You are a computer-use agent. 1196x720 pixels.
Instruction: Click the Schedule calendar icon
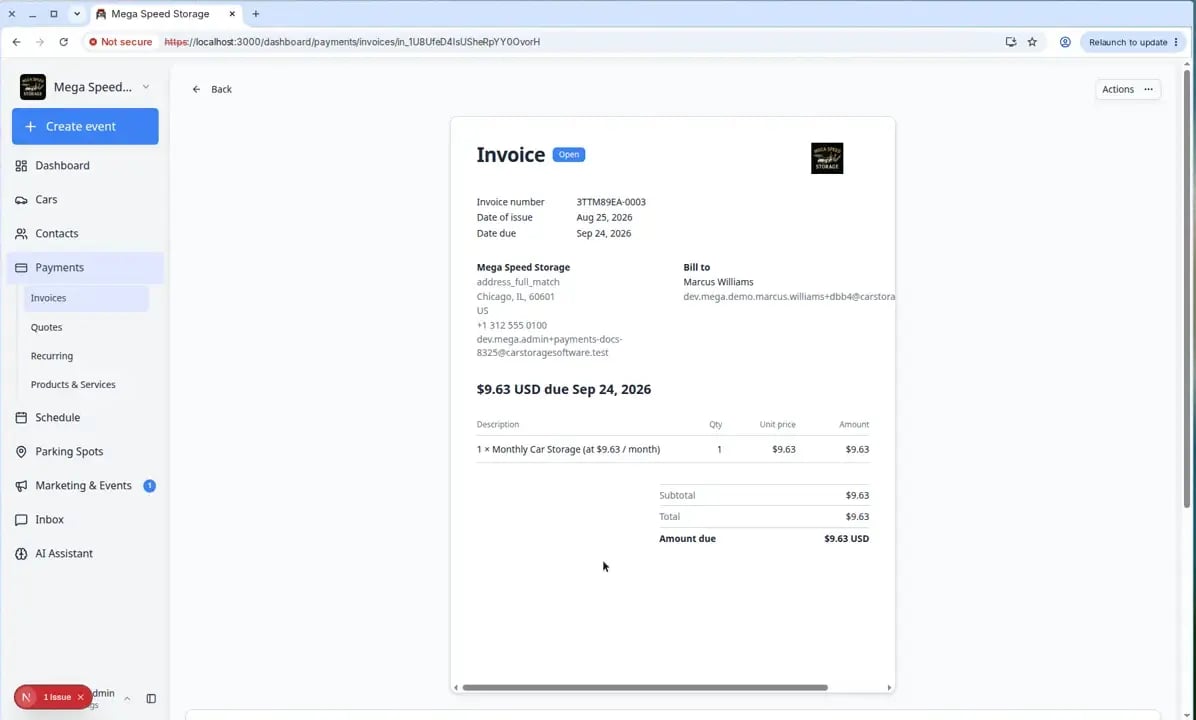pyautogui.click(x=21, y=417)
